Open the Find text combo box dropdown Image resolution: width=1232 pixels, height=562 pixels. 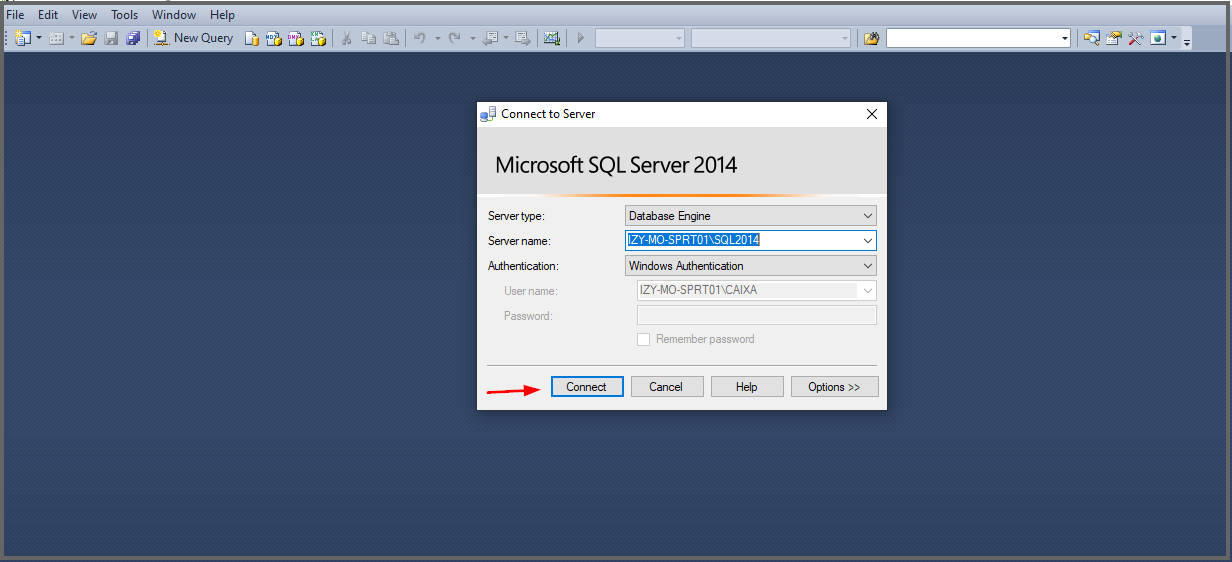tap(1064, 38)
